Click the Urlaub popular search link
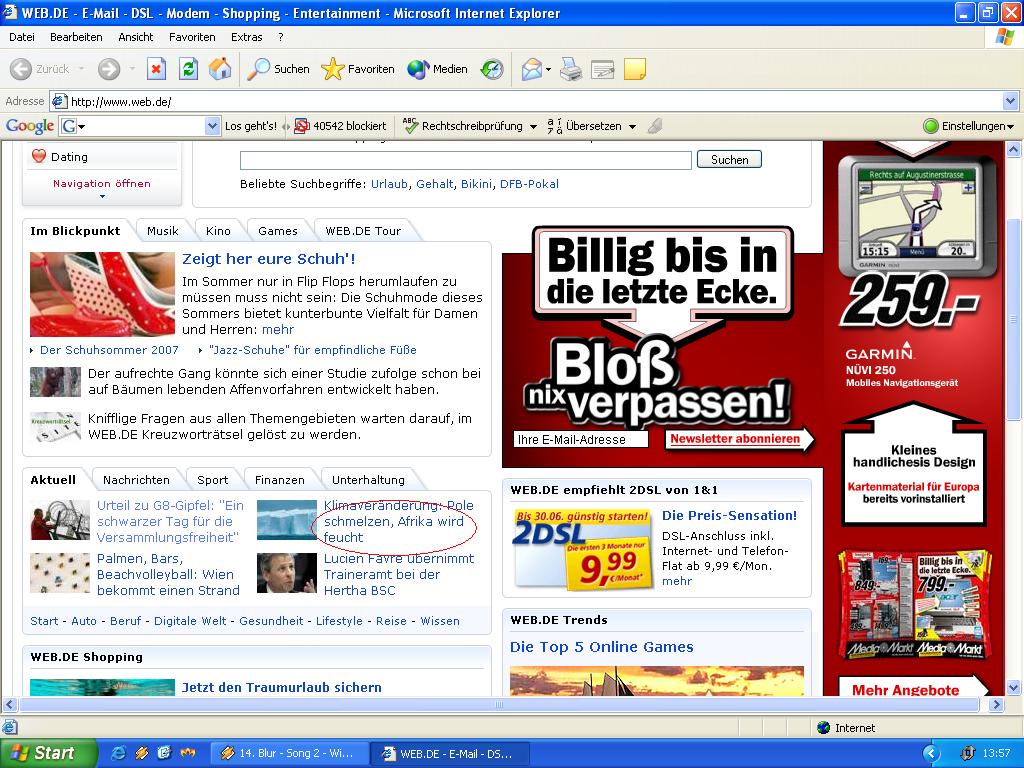Viewport: 1024px width, 768px height. point(389,184)
